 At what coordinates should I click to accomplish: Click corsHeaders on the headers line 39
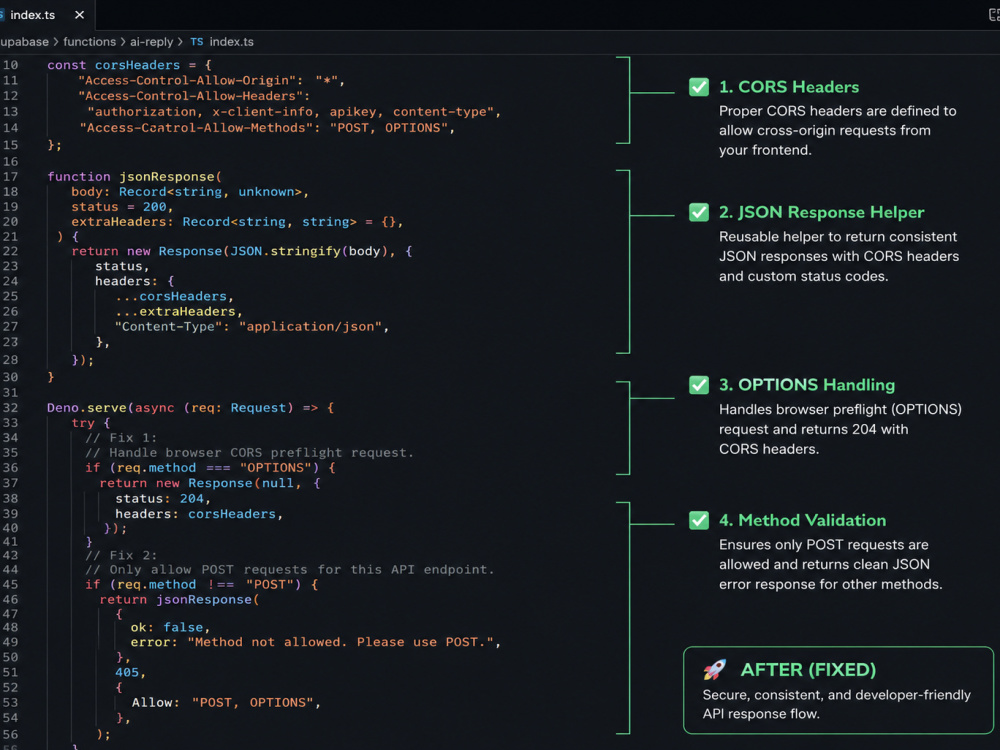point(232,514)
